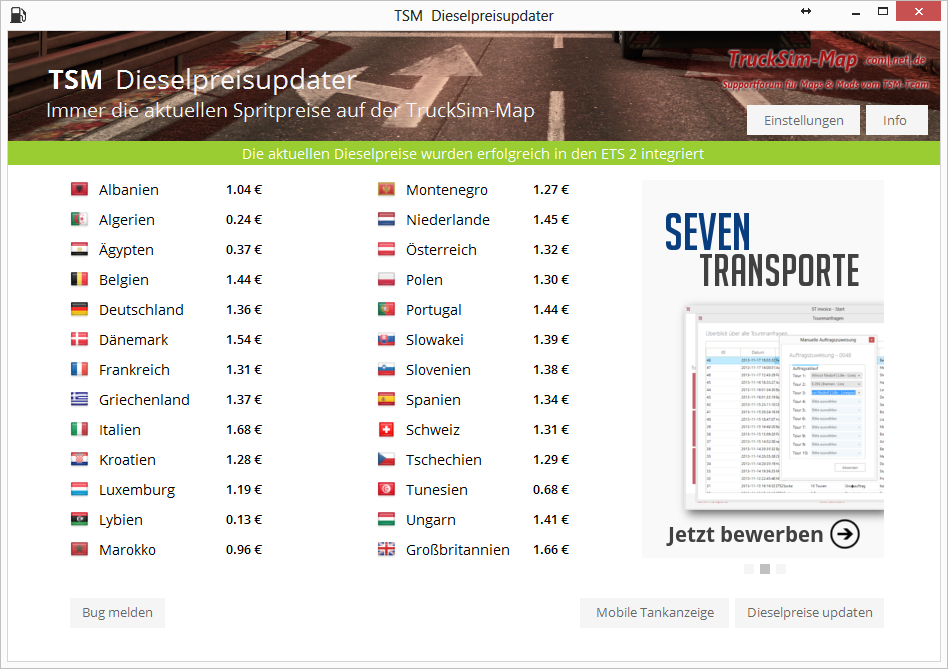Click the Supportforum subtitle under TruckSim-Map logo
Image resolution: width=948 pixels, height=669 pixels.
[x=825, y=85]
